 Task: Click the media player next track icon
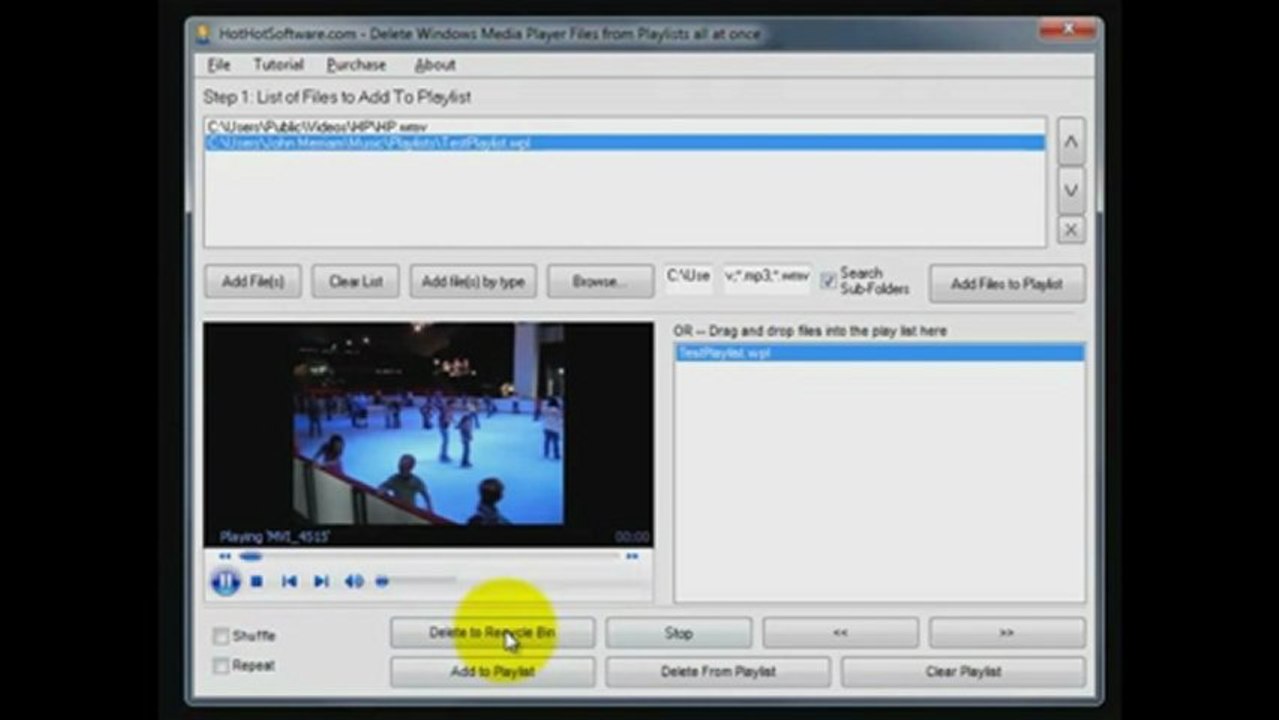[x=321, y=581]
